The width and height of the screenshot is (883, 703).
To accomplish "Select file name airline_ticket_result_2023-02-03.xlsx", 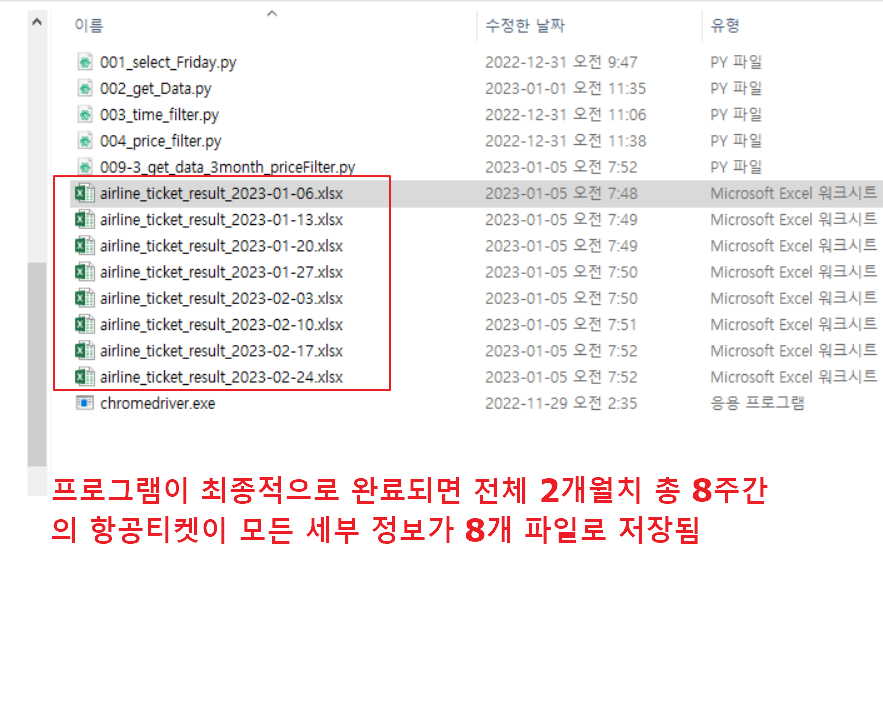I will (221, 298).
